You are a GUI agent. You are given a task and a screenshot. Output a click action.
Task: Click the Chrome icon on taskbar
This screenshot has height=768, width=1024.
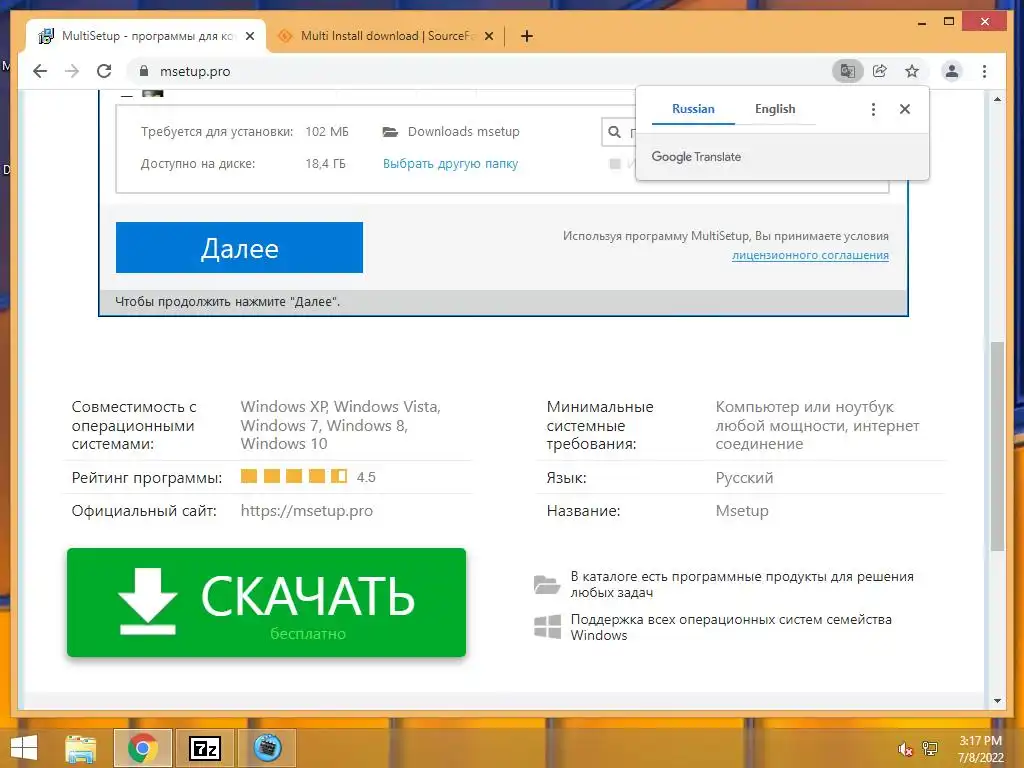point(142,748)
